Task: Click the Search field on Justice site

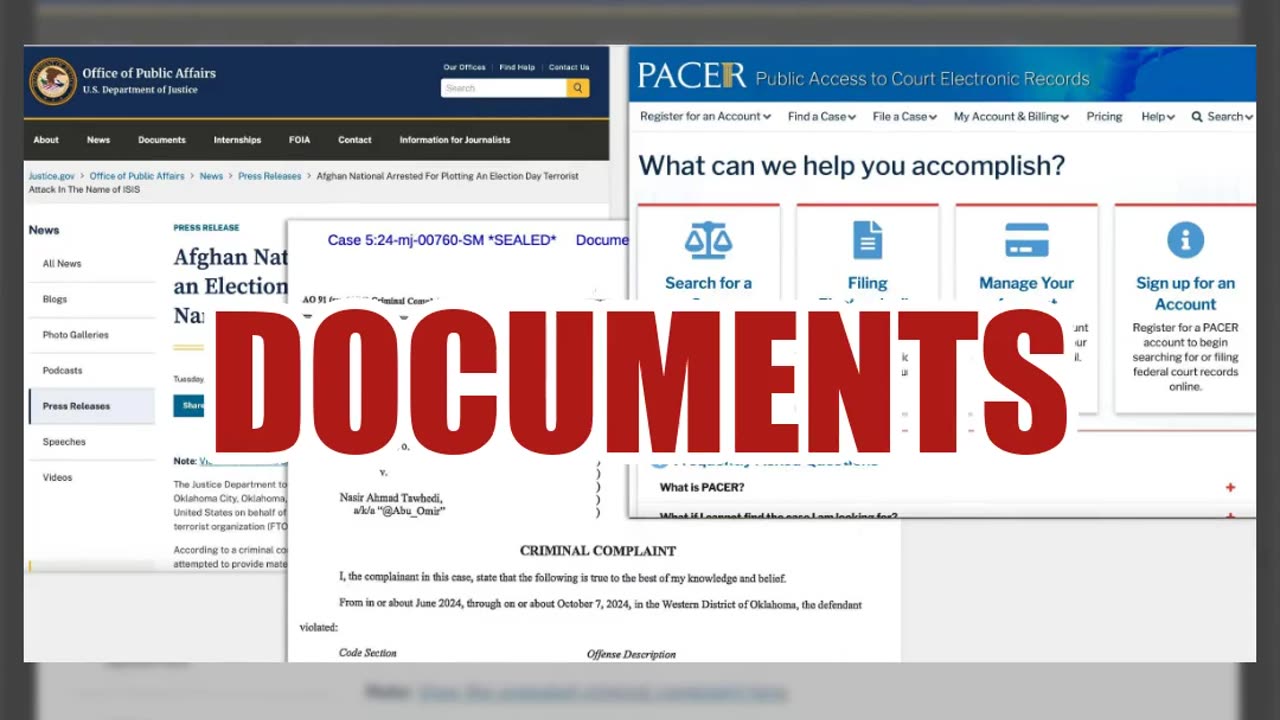Action: 503,88
